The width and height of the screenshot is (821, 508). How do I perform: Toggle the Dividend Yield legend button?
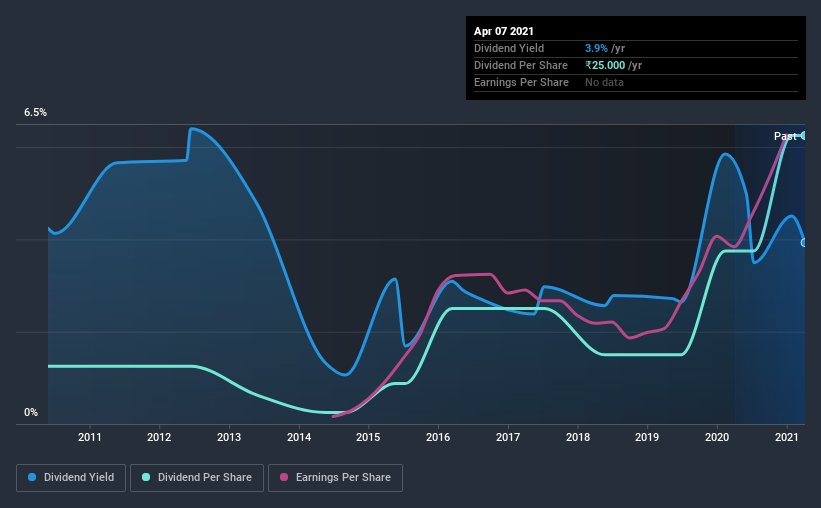click(71, 478)
